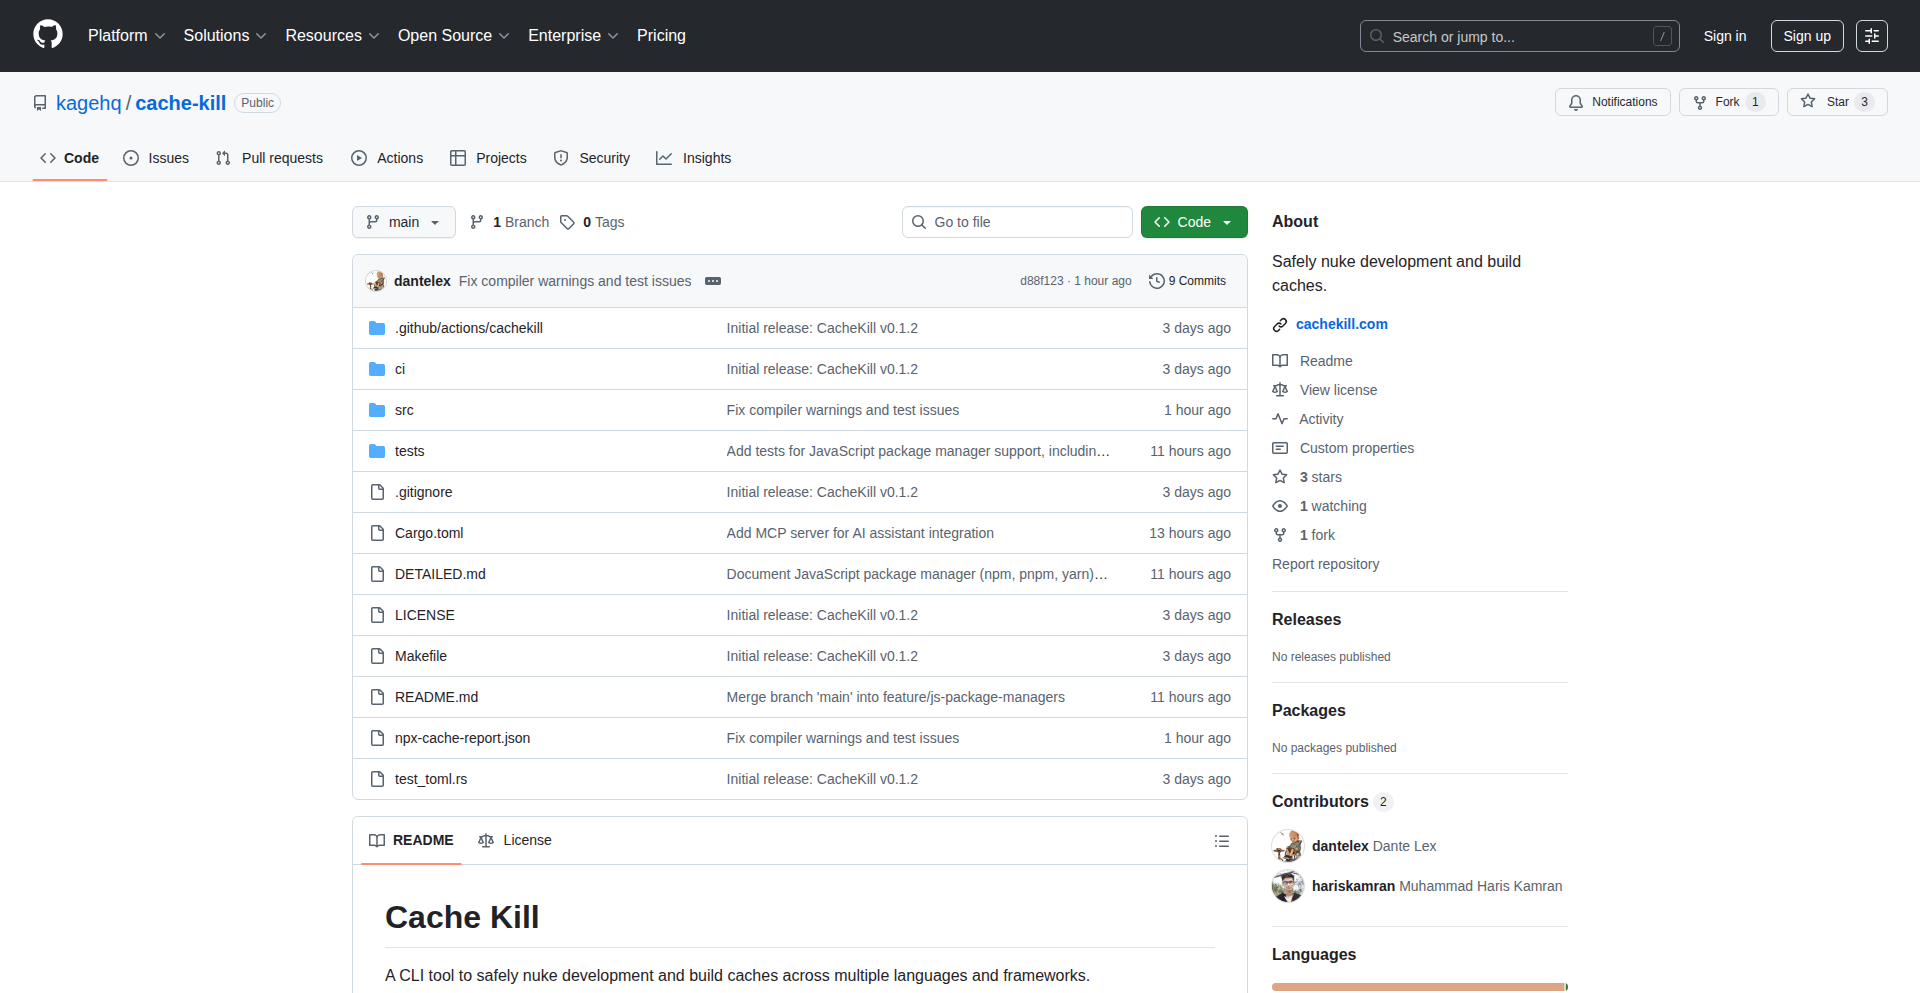Expand commit message ellipsis button
The image size is (1920, 993).
713,281
